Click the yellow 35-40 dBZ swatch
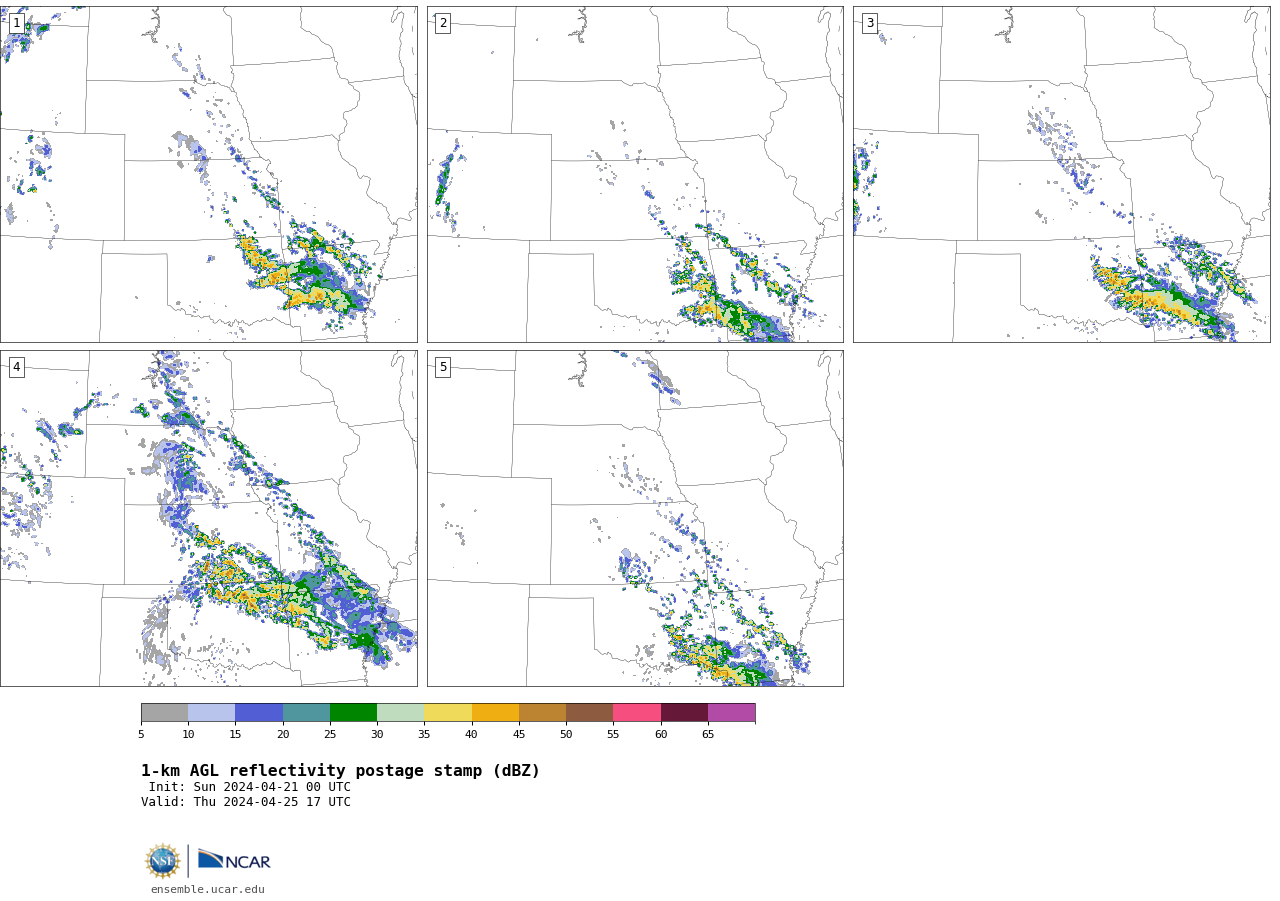This screenshot has width=1280, height=901. pyautogui.click(x=448, y=713)
